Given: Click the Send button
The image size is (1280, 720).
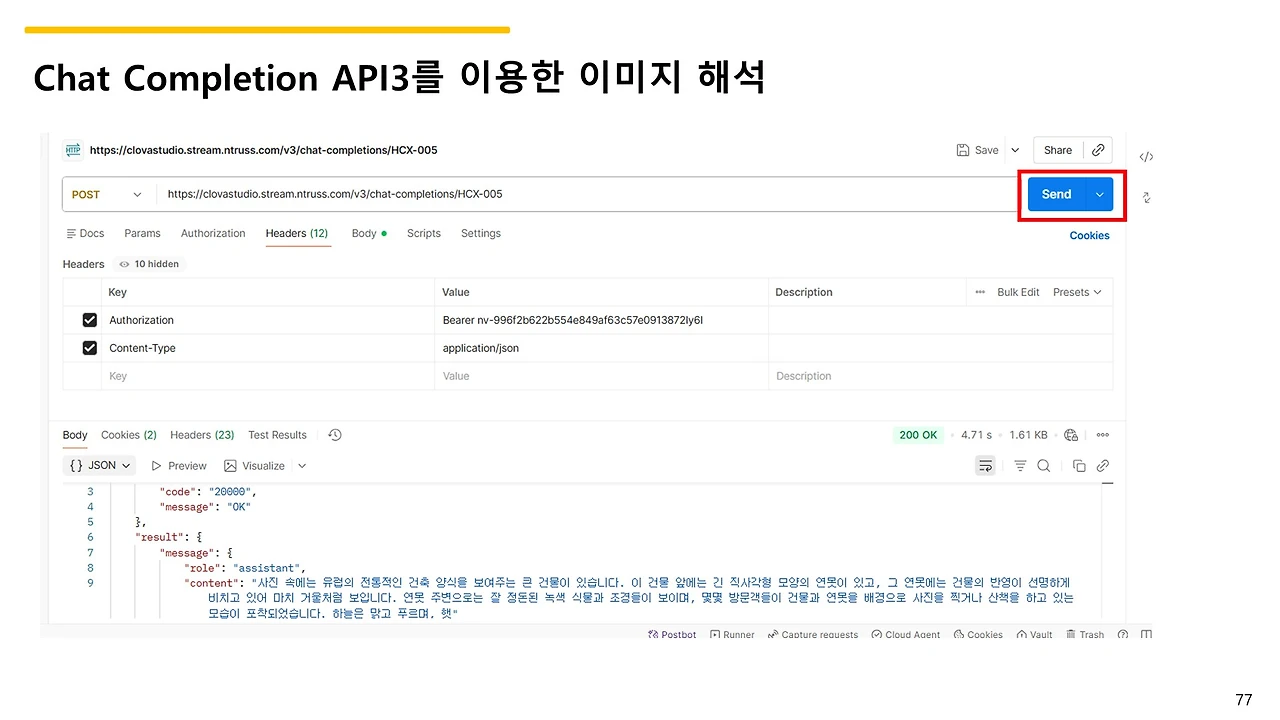Looking at the screenshot, I should 1056,194.
